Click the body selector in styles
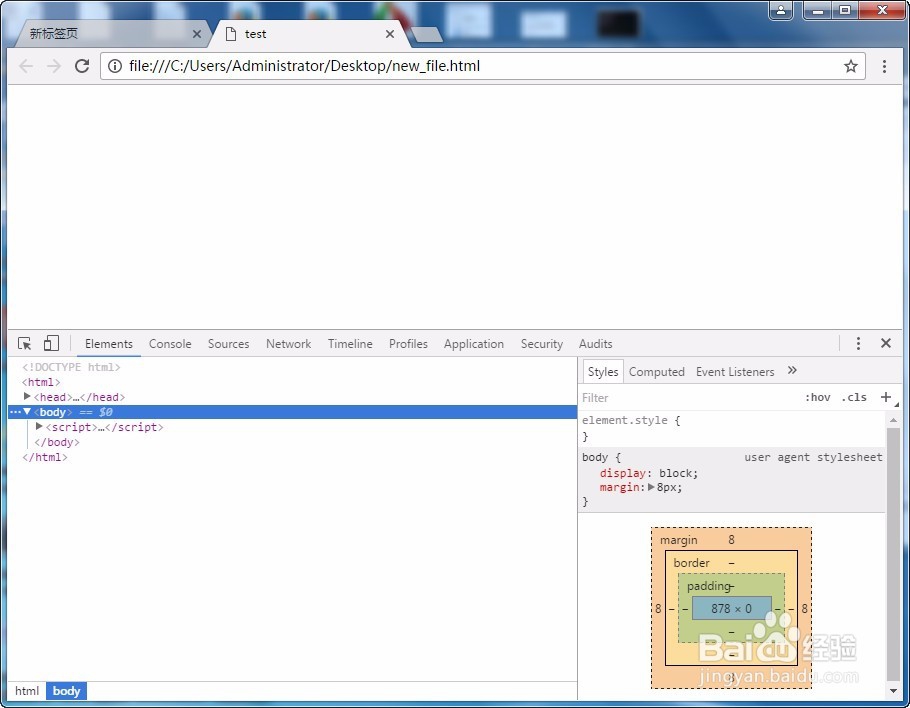The height and width of the screenshot is (708, 910). tap(595, 457)
